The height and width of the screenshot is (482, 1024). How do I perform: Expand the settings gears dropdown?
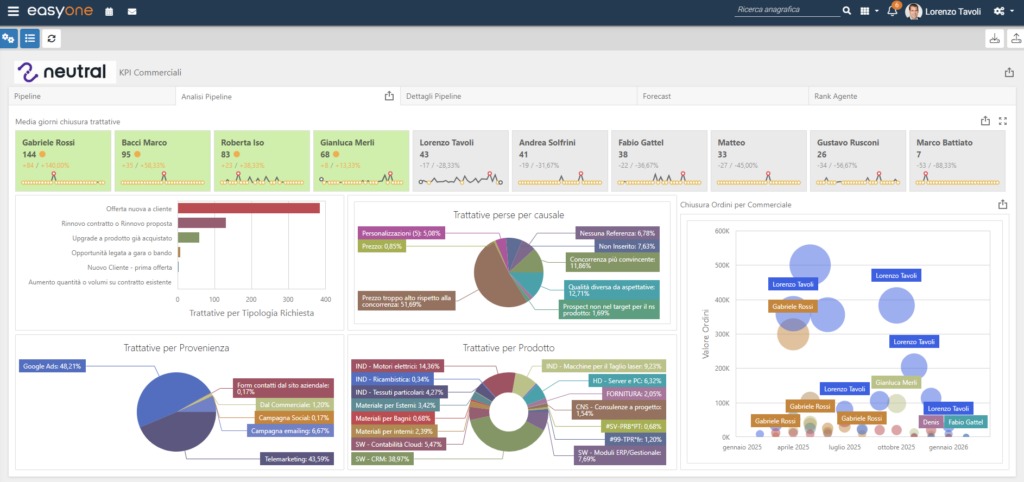click(x=1002, y=11)
